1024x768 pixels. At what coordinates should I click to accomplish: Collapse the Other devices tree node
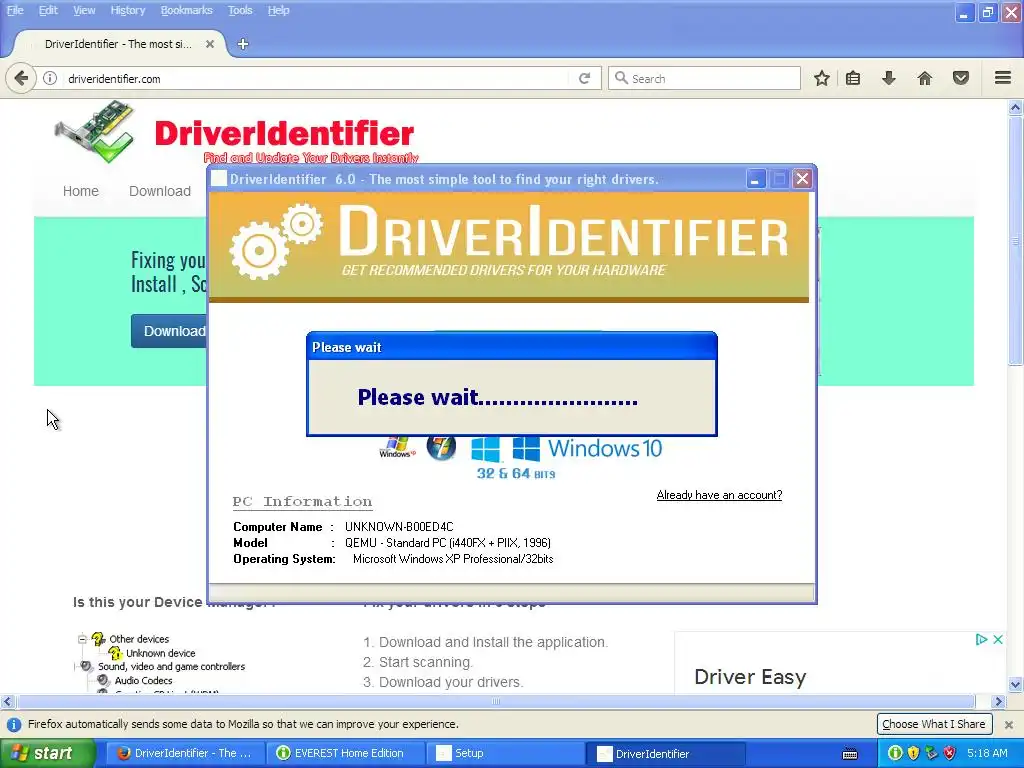(x=82, y=639)
